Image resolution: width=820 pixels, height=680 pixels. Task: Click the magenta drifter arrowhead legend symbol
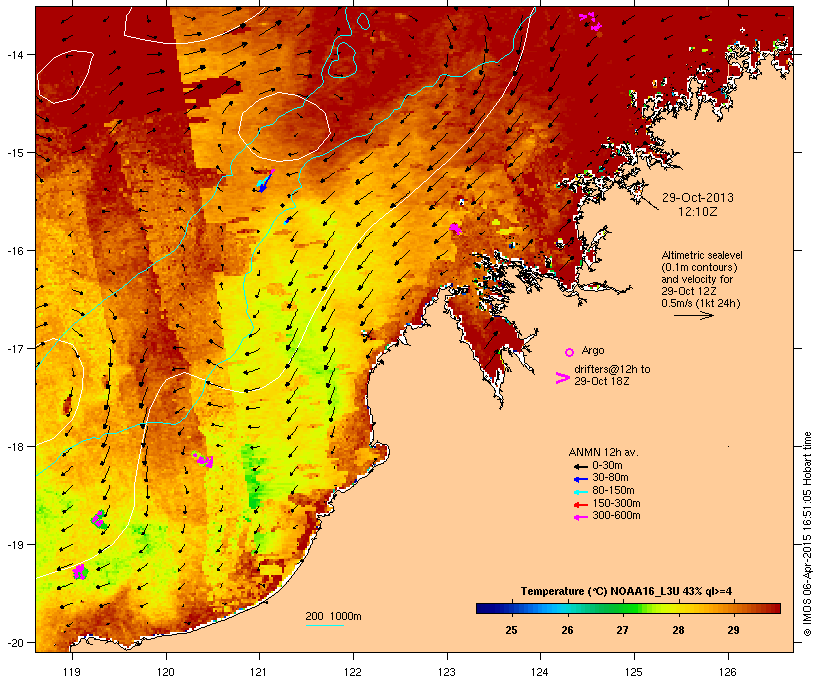coord(562,378)
